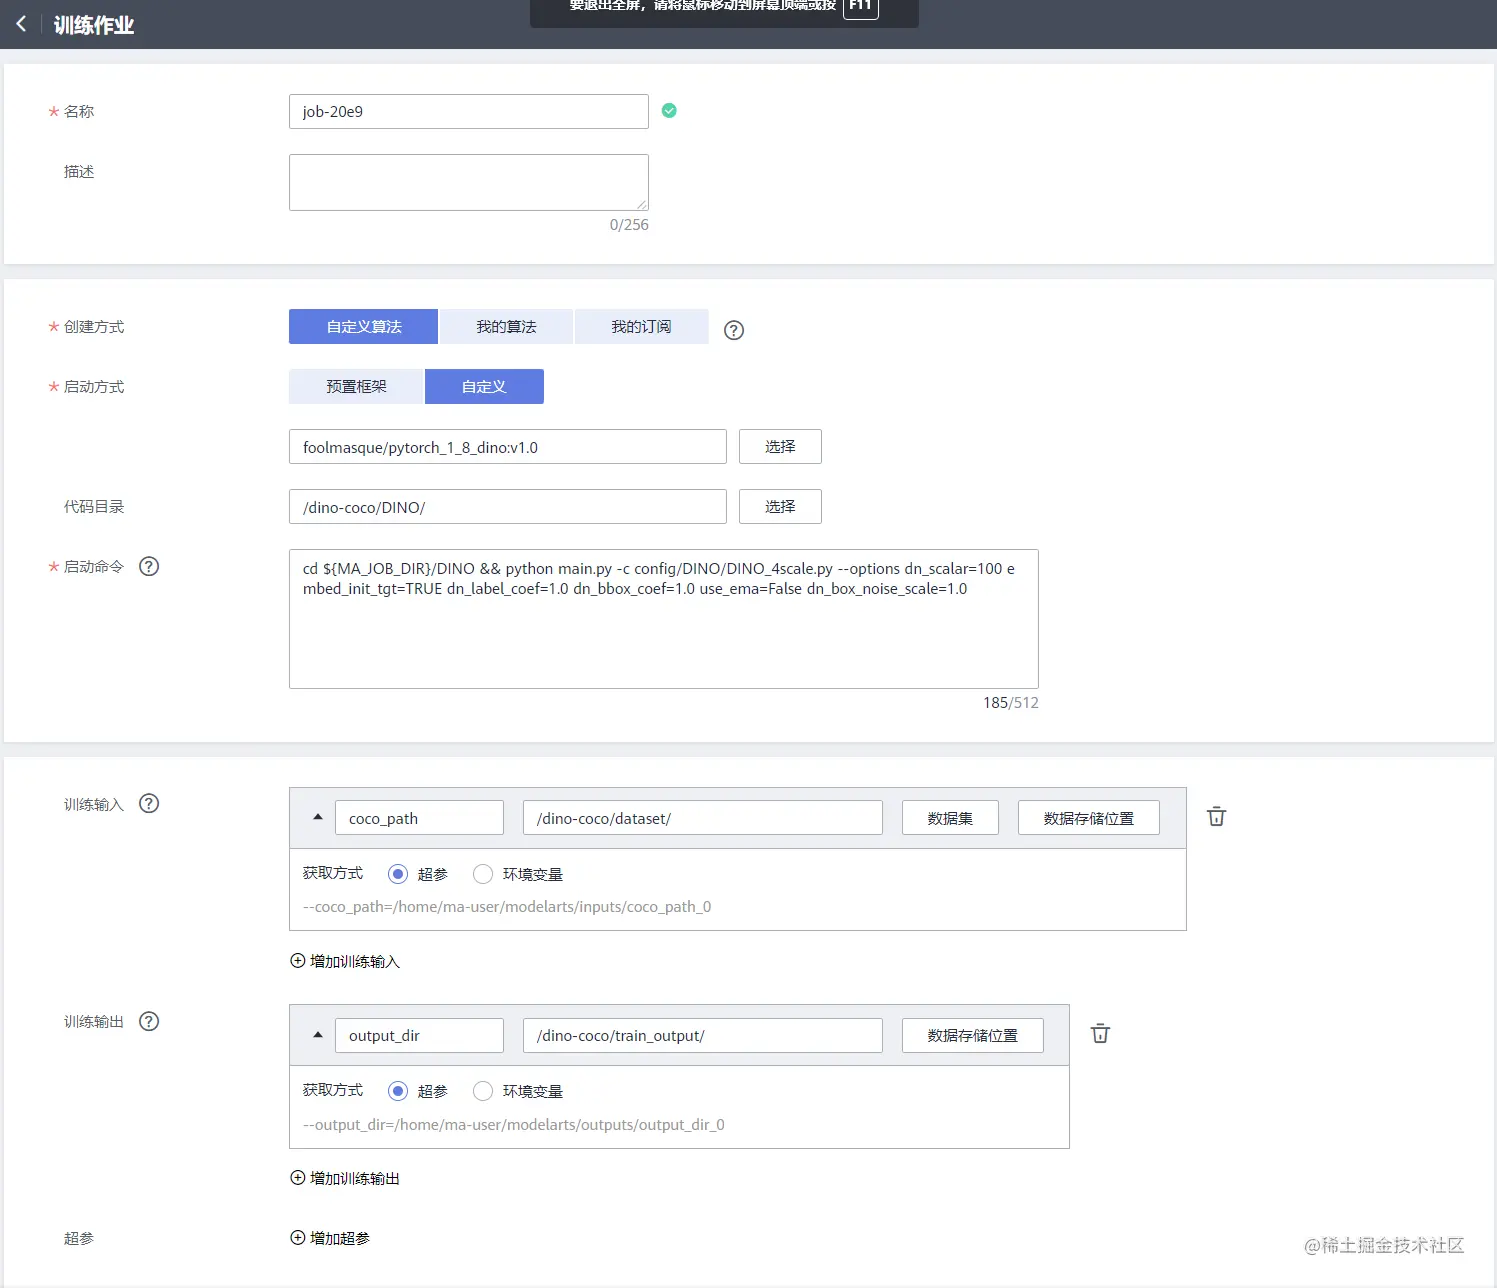Click 选择 next to the image field

(780, 447)
